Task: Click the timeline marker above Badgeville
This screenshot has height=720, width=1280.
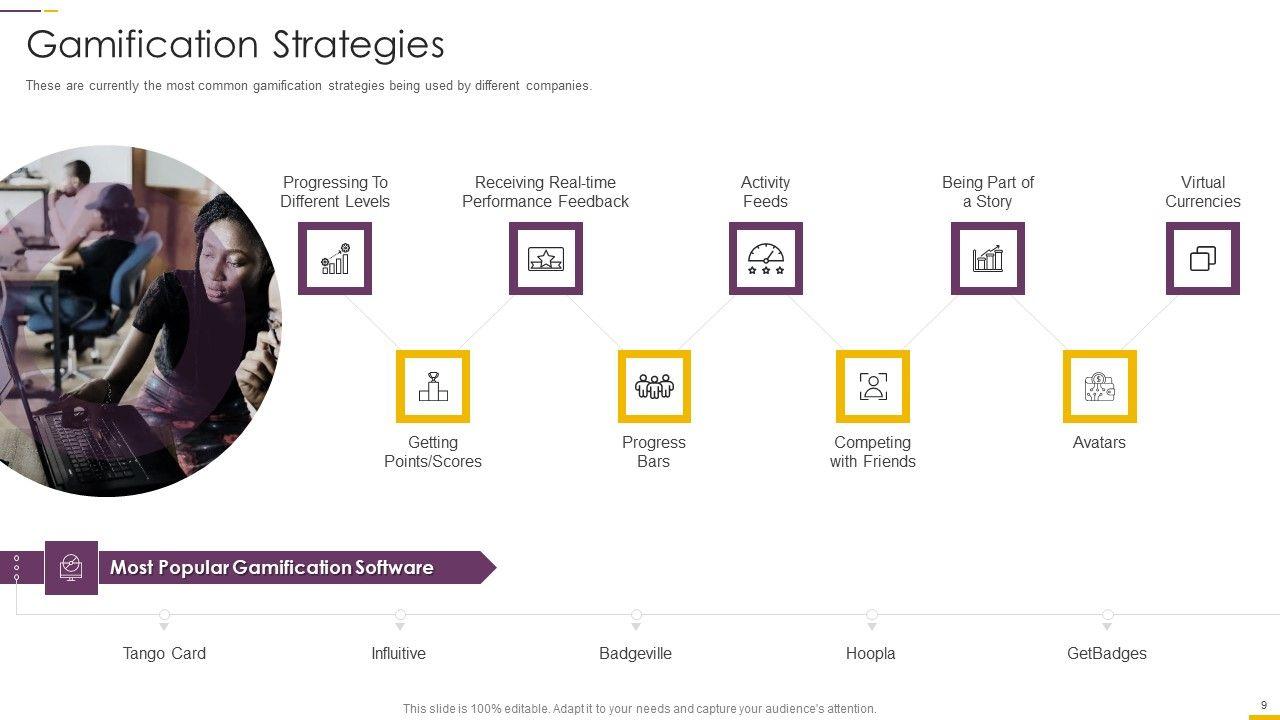Action: point(636,616)
